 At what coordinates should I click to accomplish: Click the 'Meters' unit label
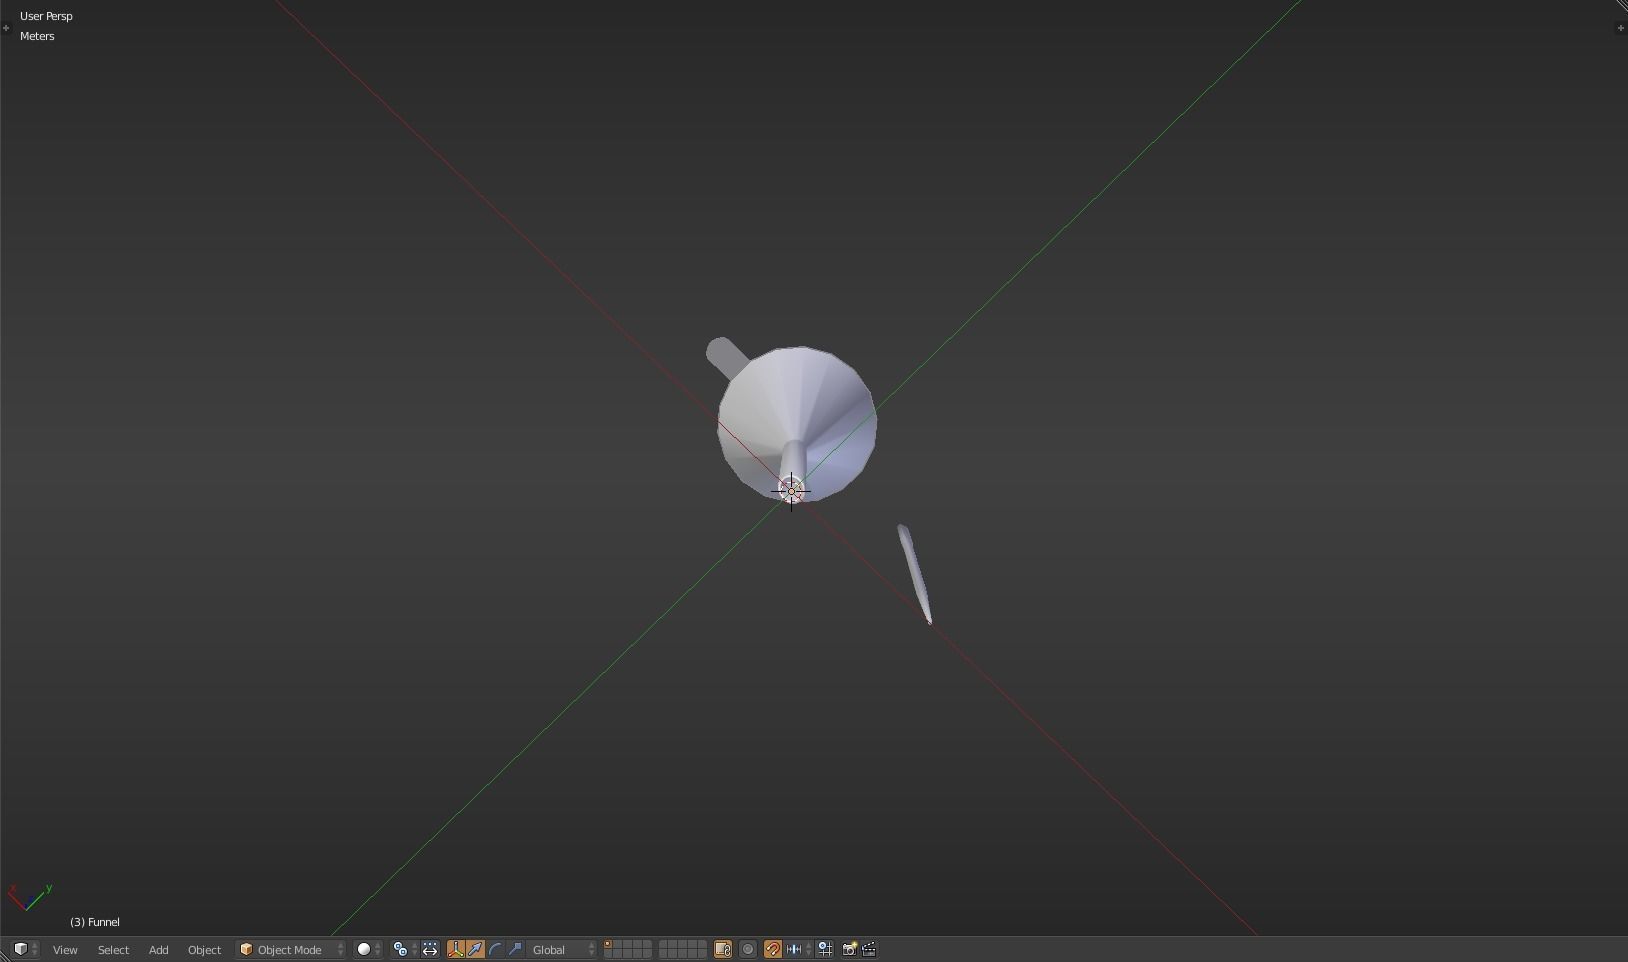pyautogui.click(x=37, y=36)
